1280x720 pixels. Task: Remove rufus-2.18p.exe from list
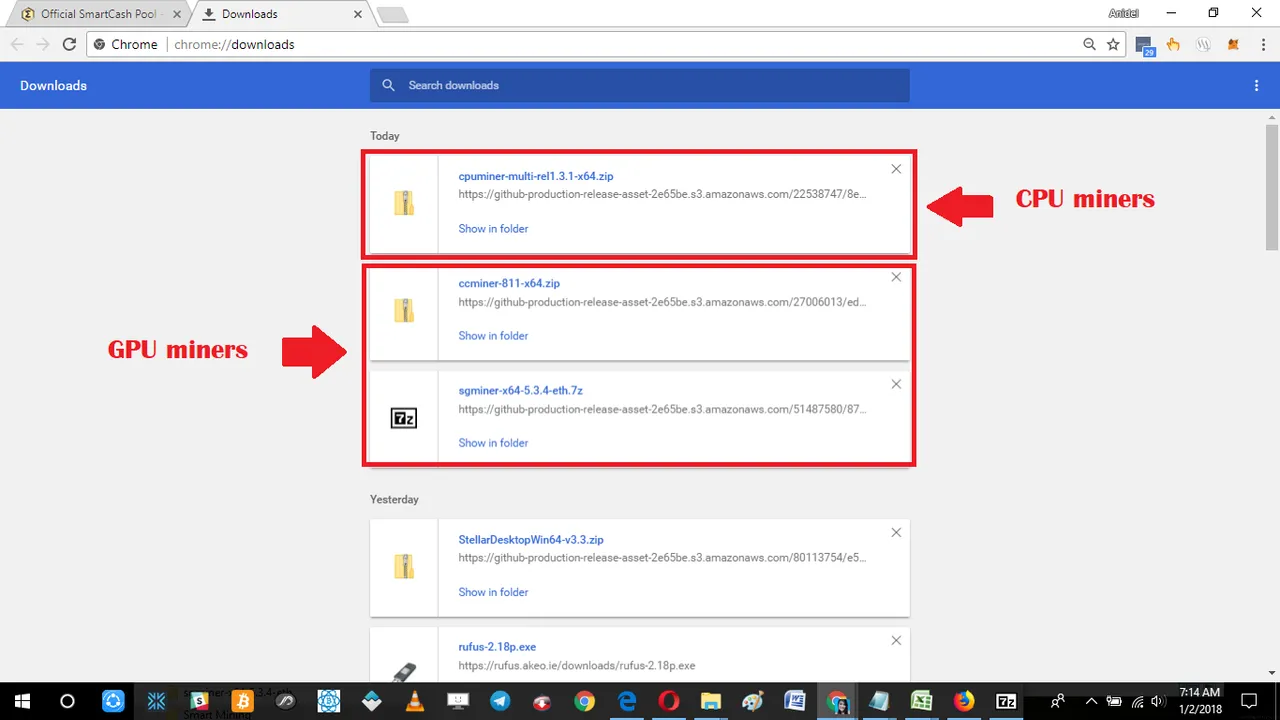[896, 641]
